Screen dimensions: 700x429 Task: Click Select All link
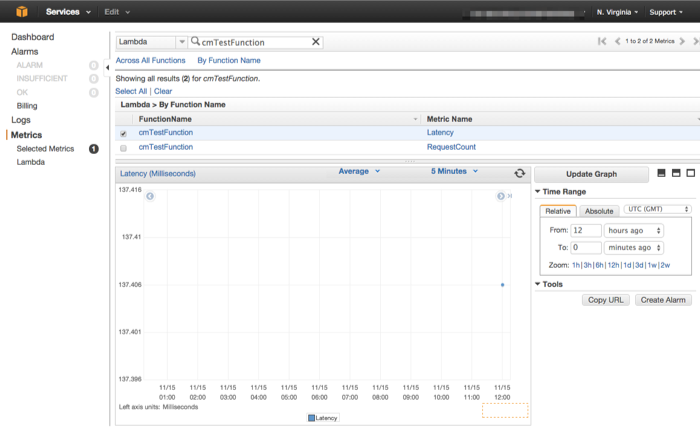point(131,91)
